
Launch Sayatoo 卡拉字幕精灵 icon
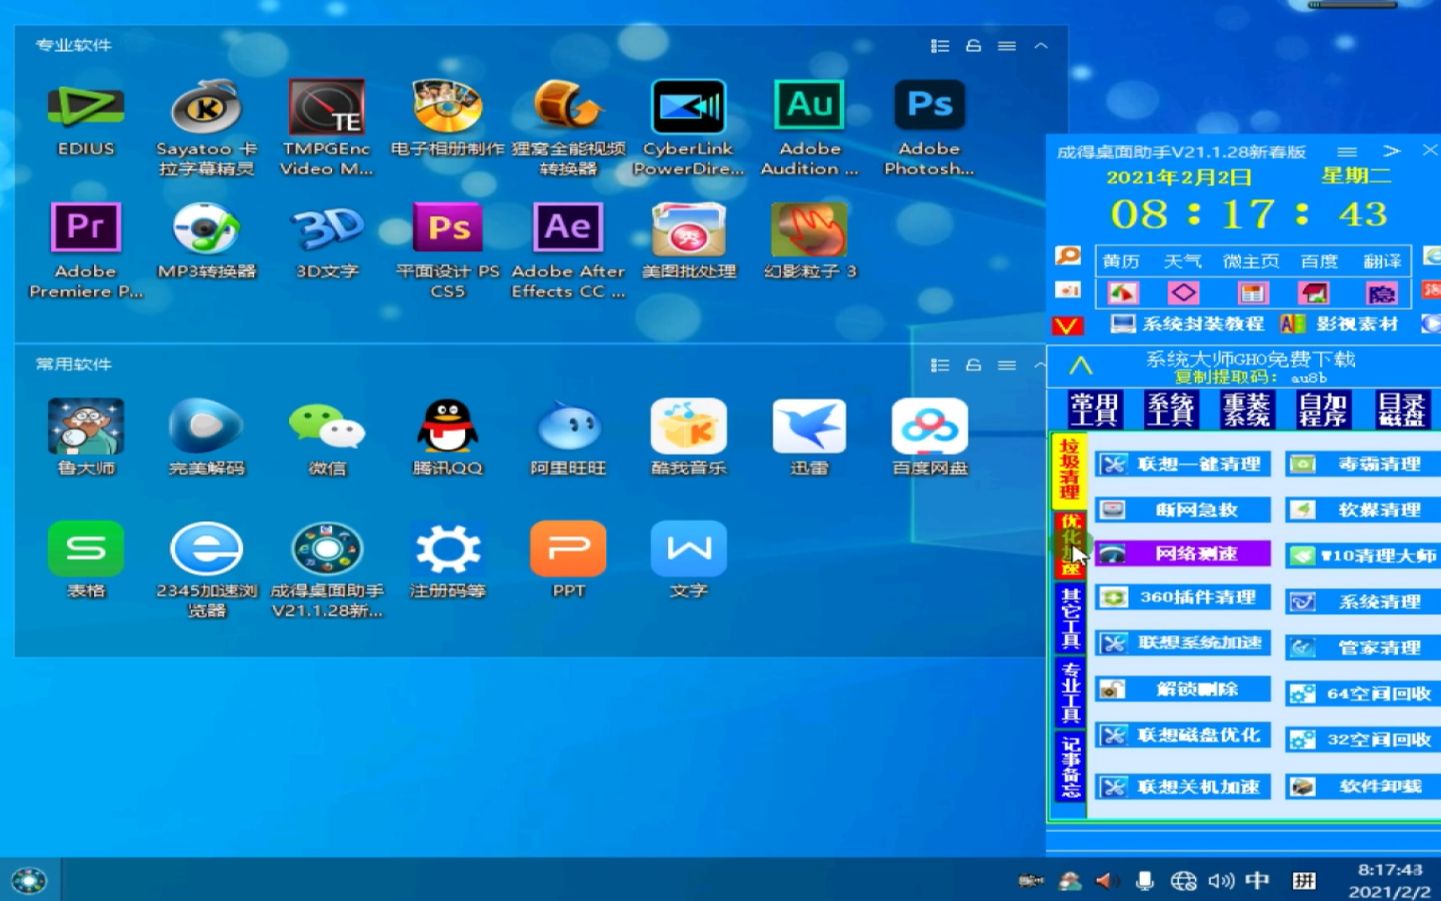(206, 108)
